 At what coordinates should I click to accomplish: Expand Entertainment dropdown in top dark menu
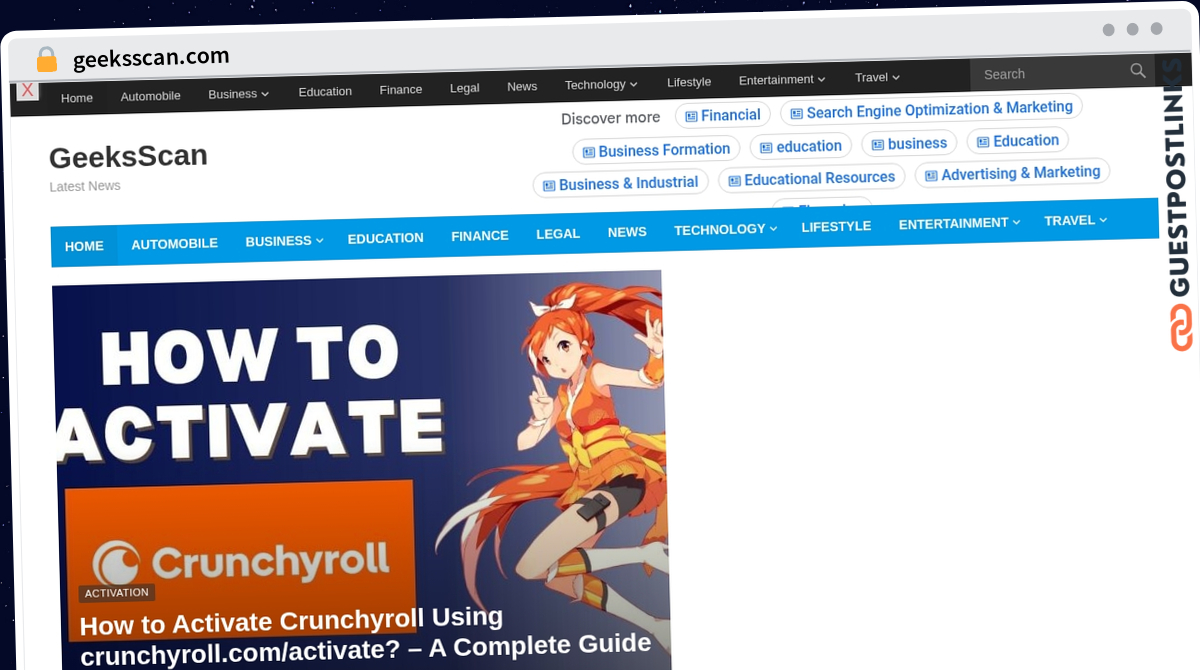pos(821,80)
